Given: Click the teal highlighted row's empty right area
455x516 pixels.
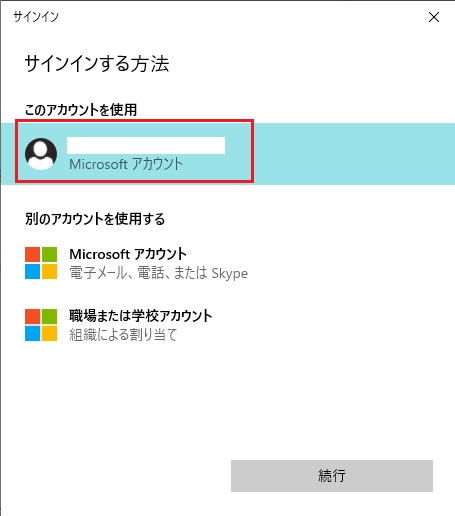Looking at the screenshot, I should pos(353,154).
